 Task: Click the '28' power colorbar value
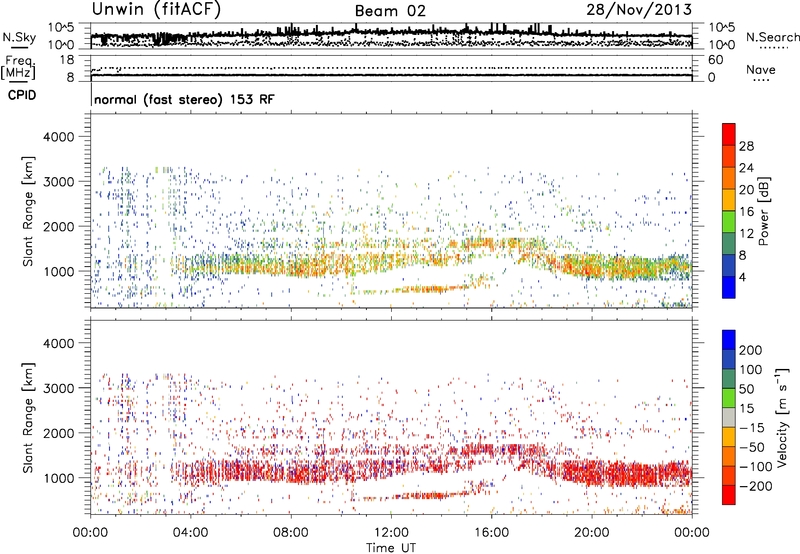[746, 146]
